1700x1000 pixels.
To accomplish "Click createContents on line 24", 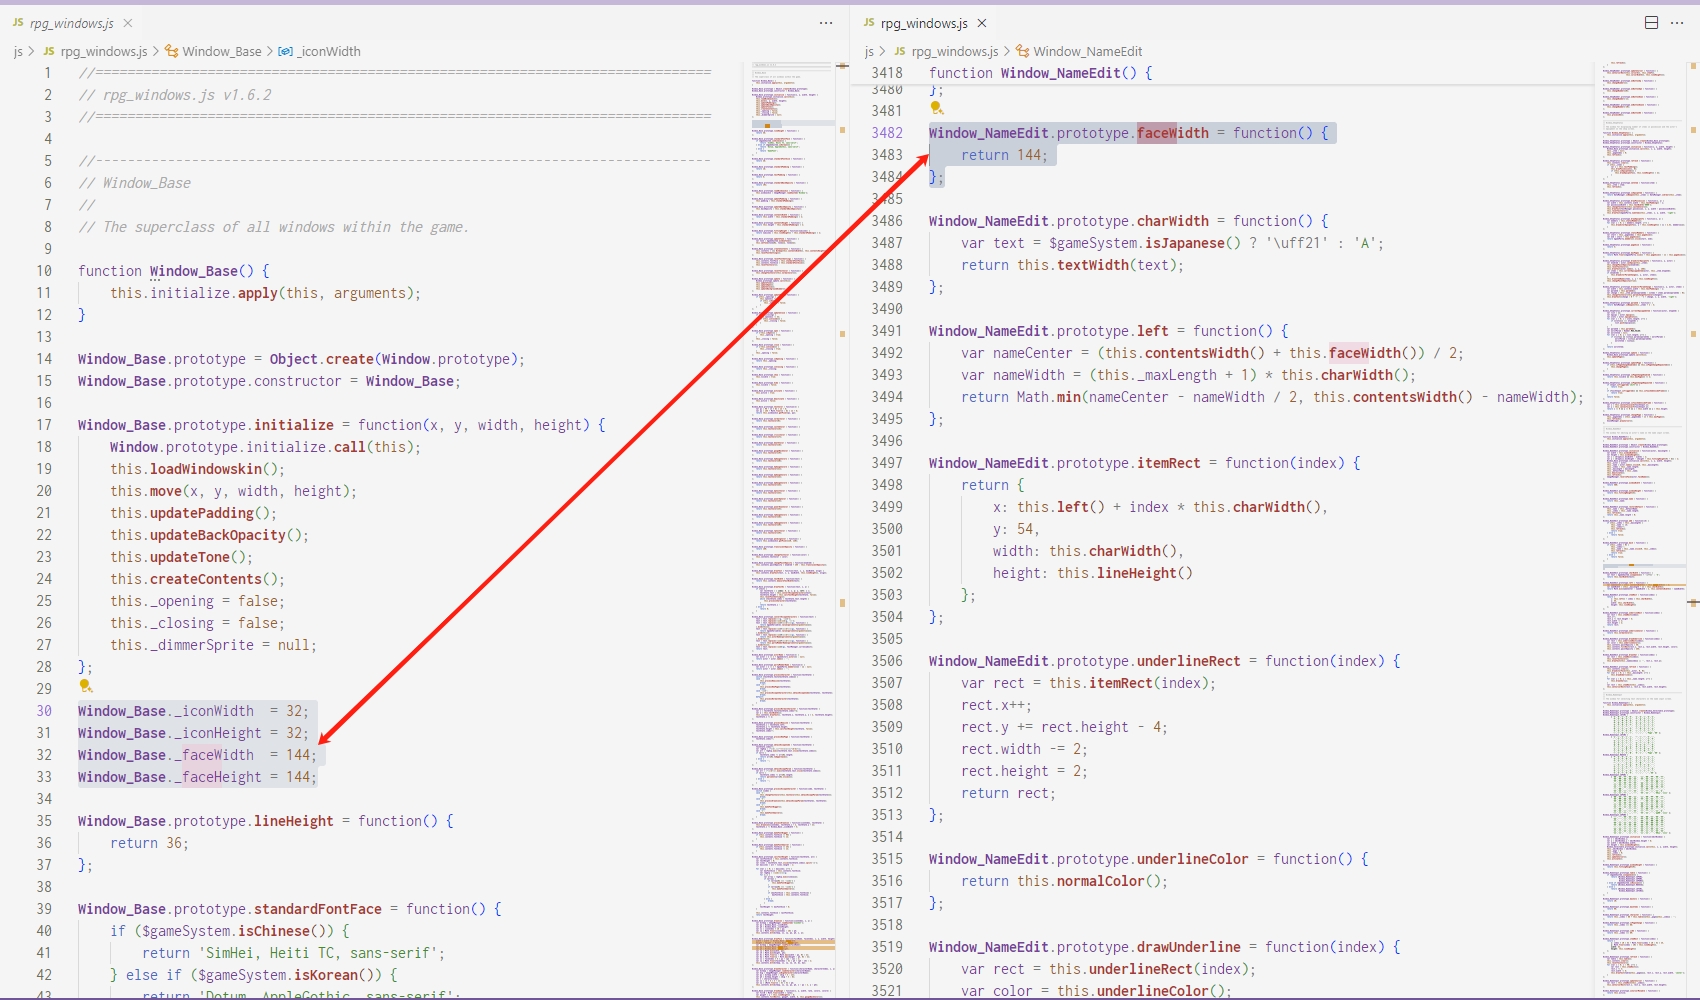I will (x=206, y=579).
